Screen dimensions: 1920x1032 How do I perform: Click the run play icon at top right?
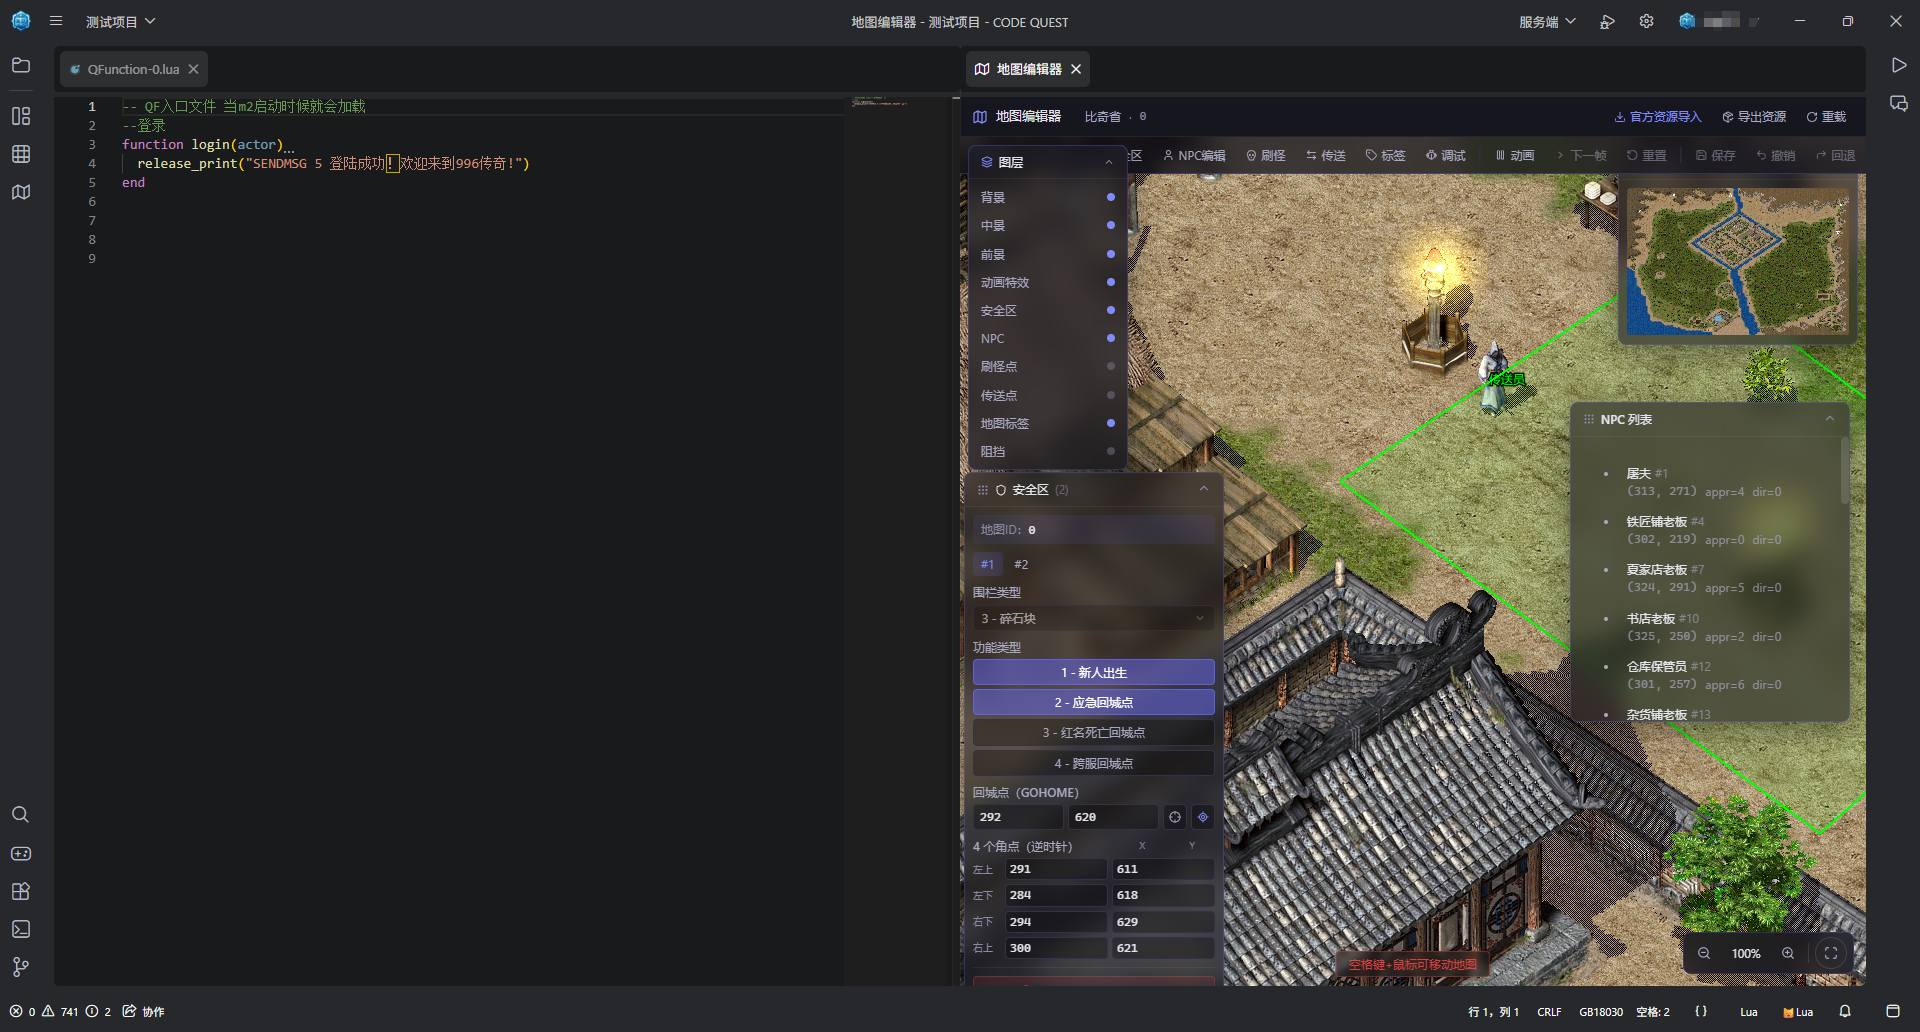[1898, 65]
